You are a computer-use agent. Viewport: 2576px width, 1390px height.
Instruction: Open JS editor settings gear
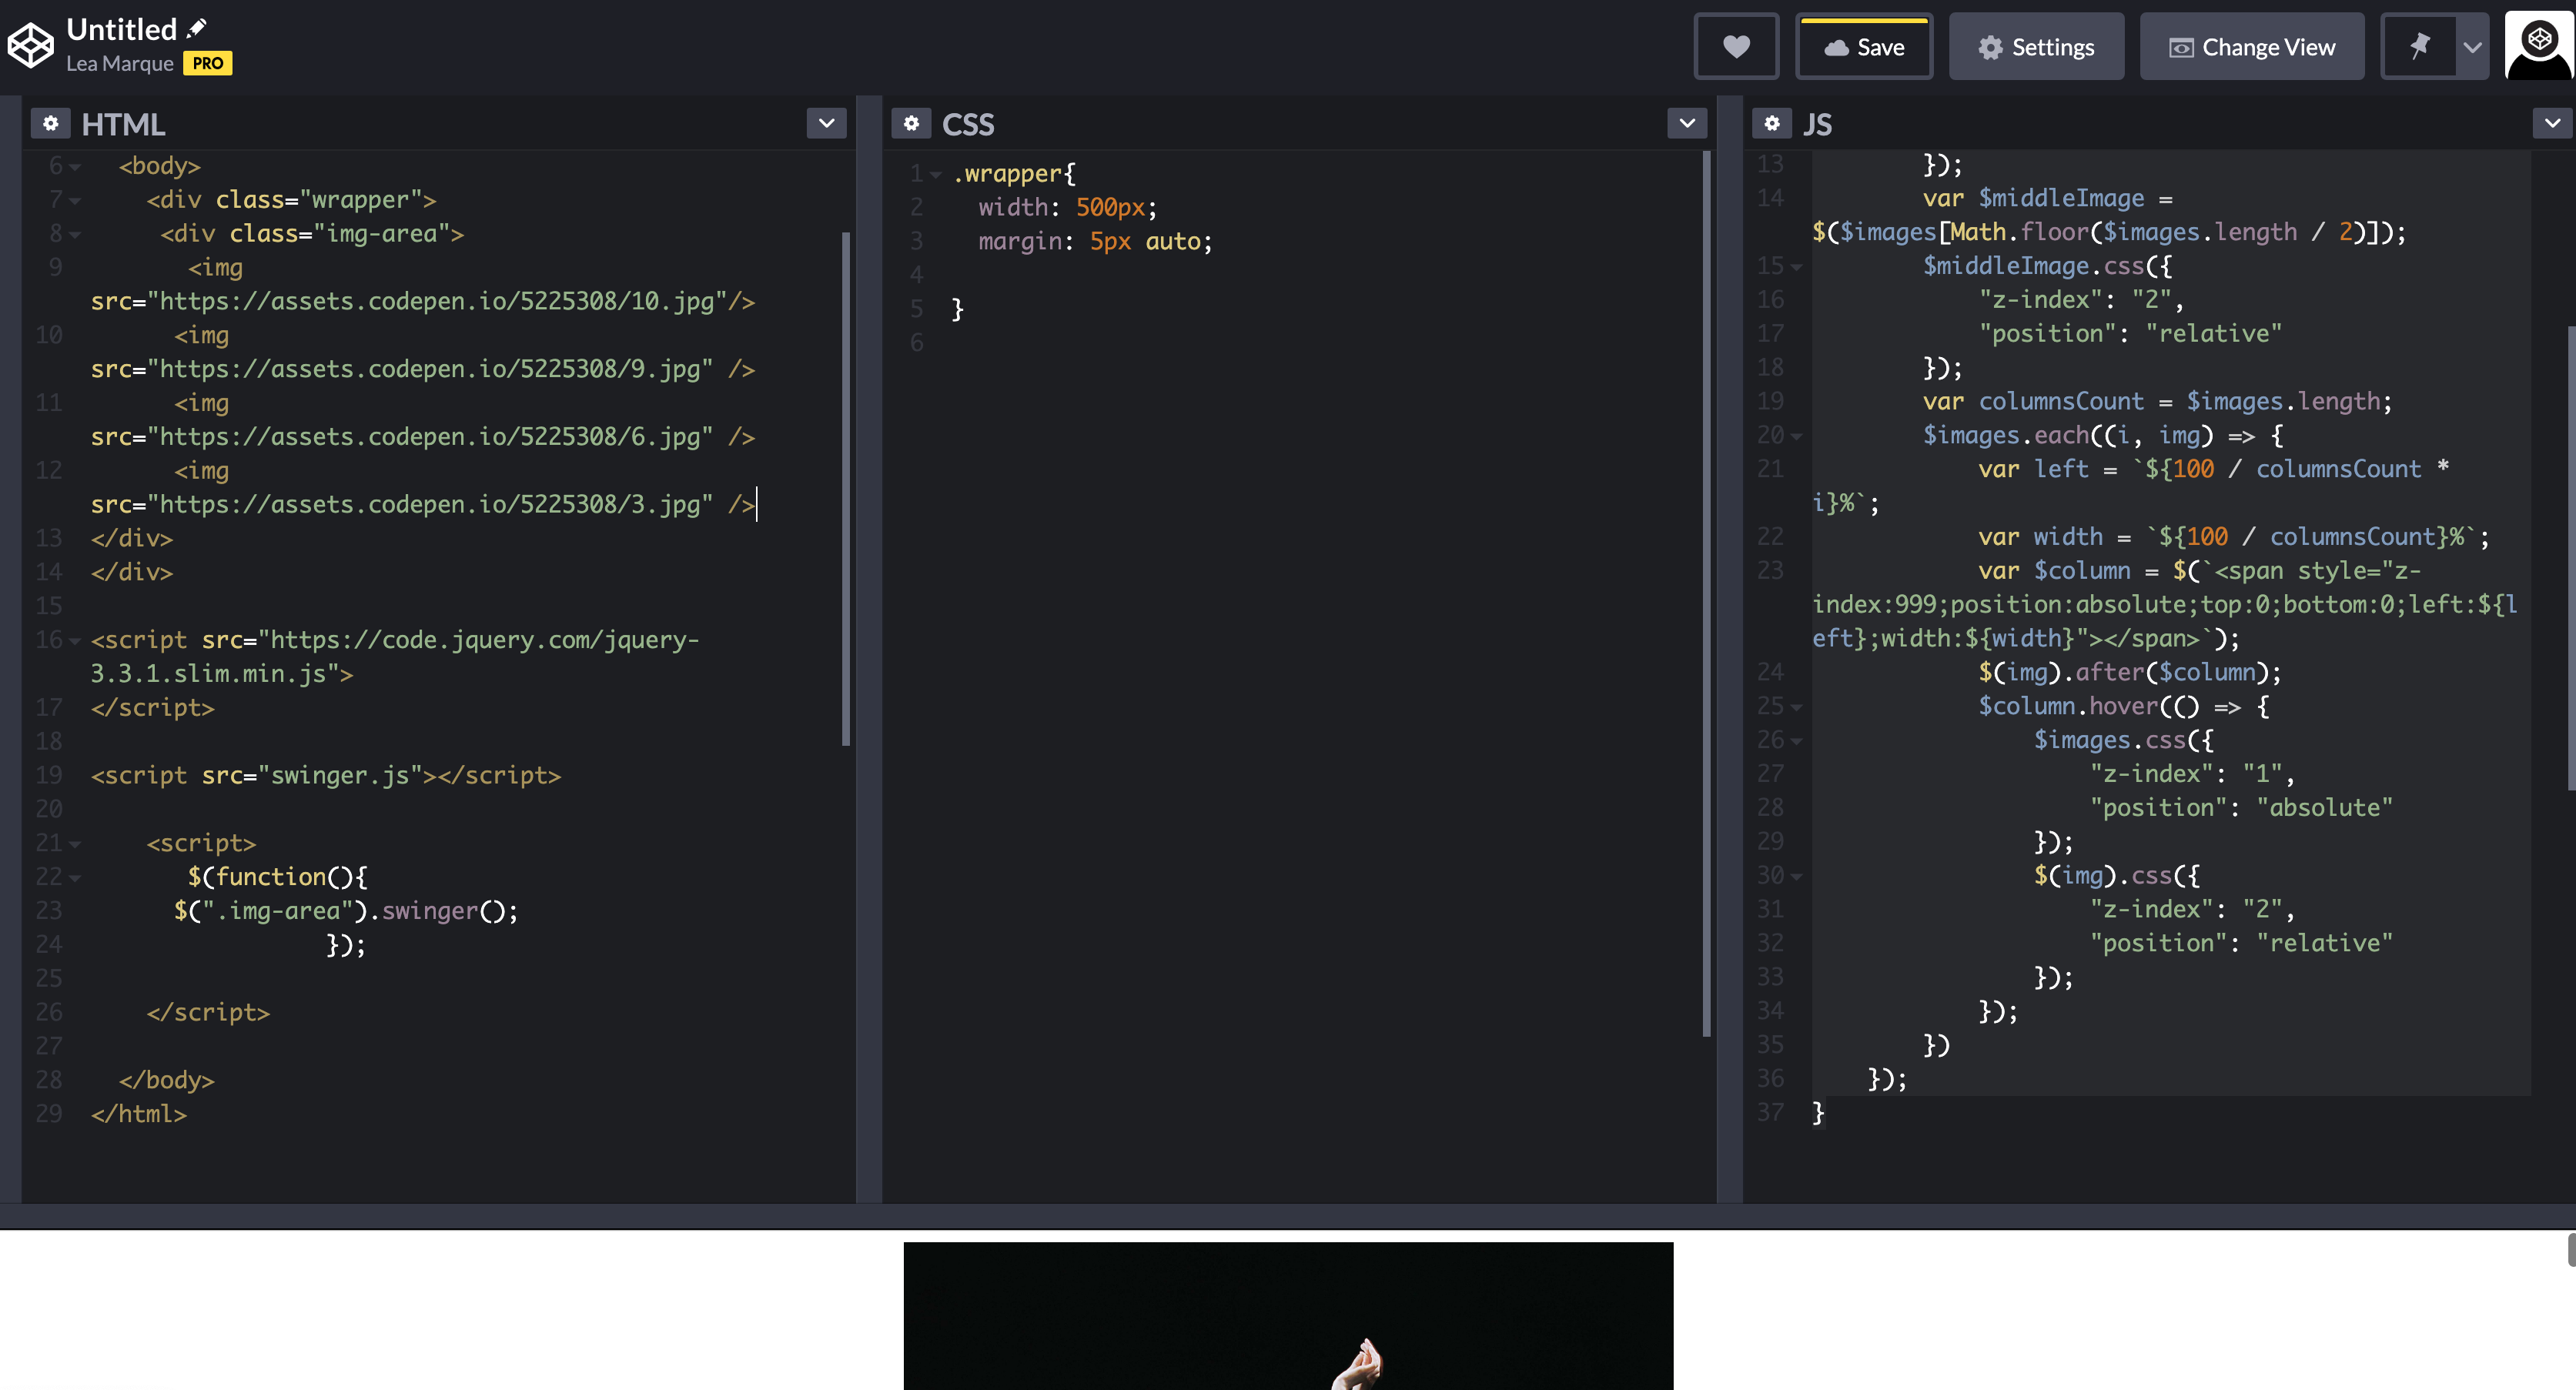pyautogui.click(x=1771, y=123)
